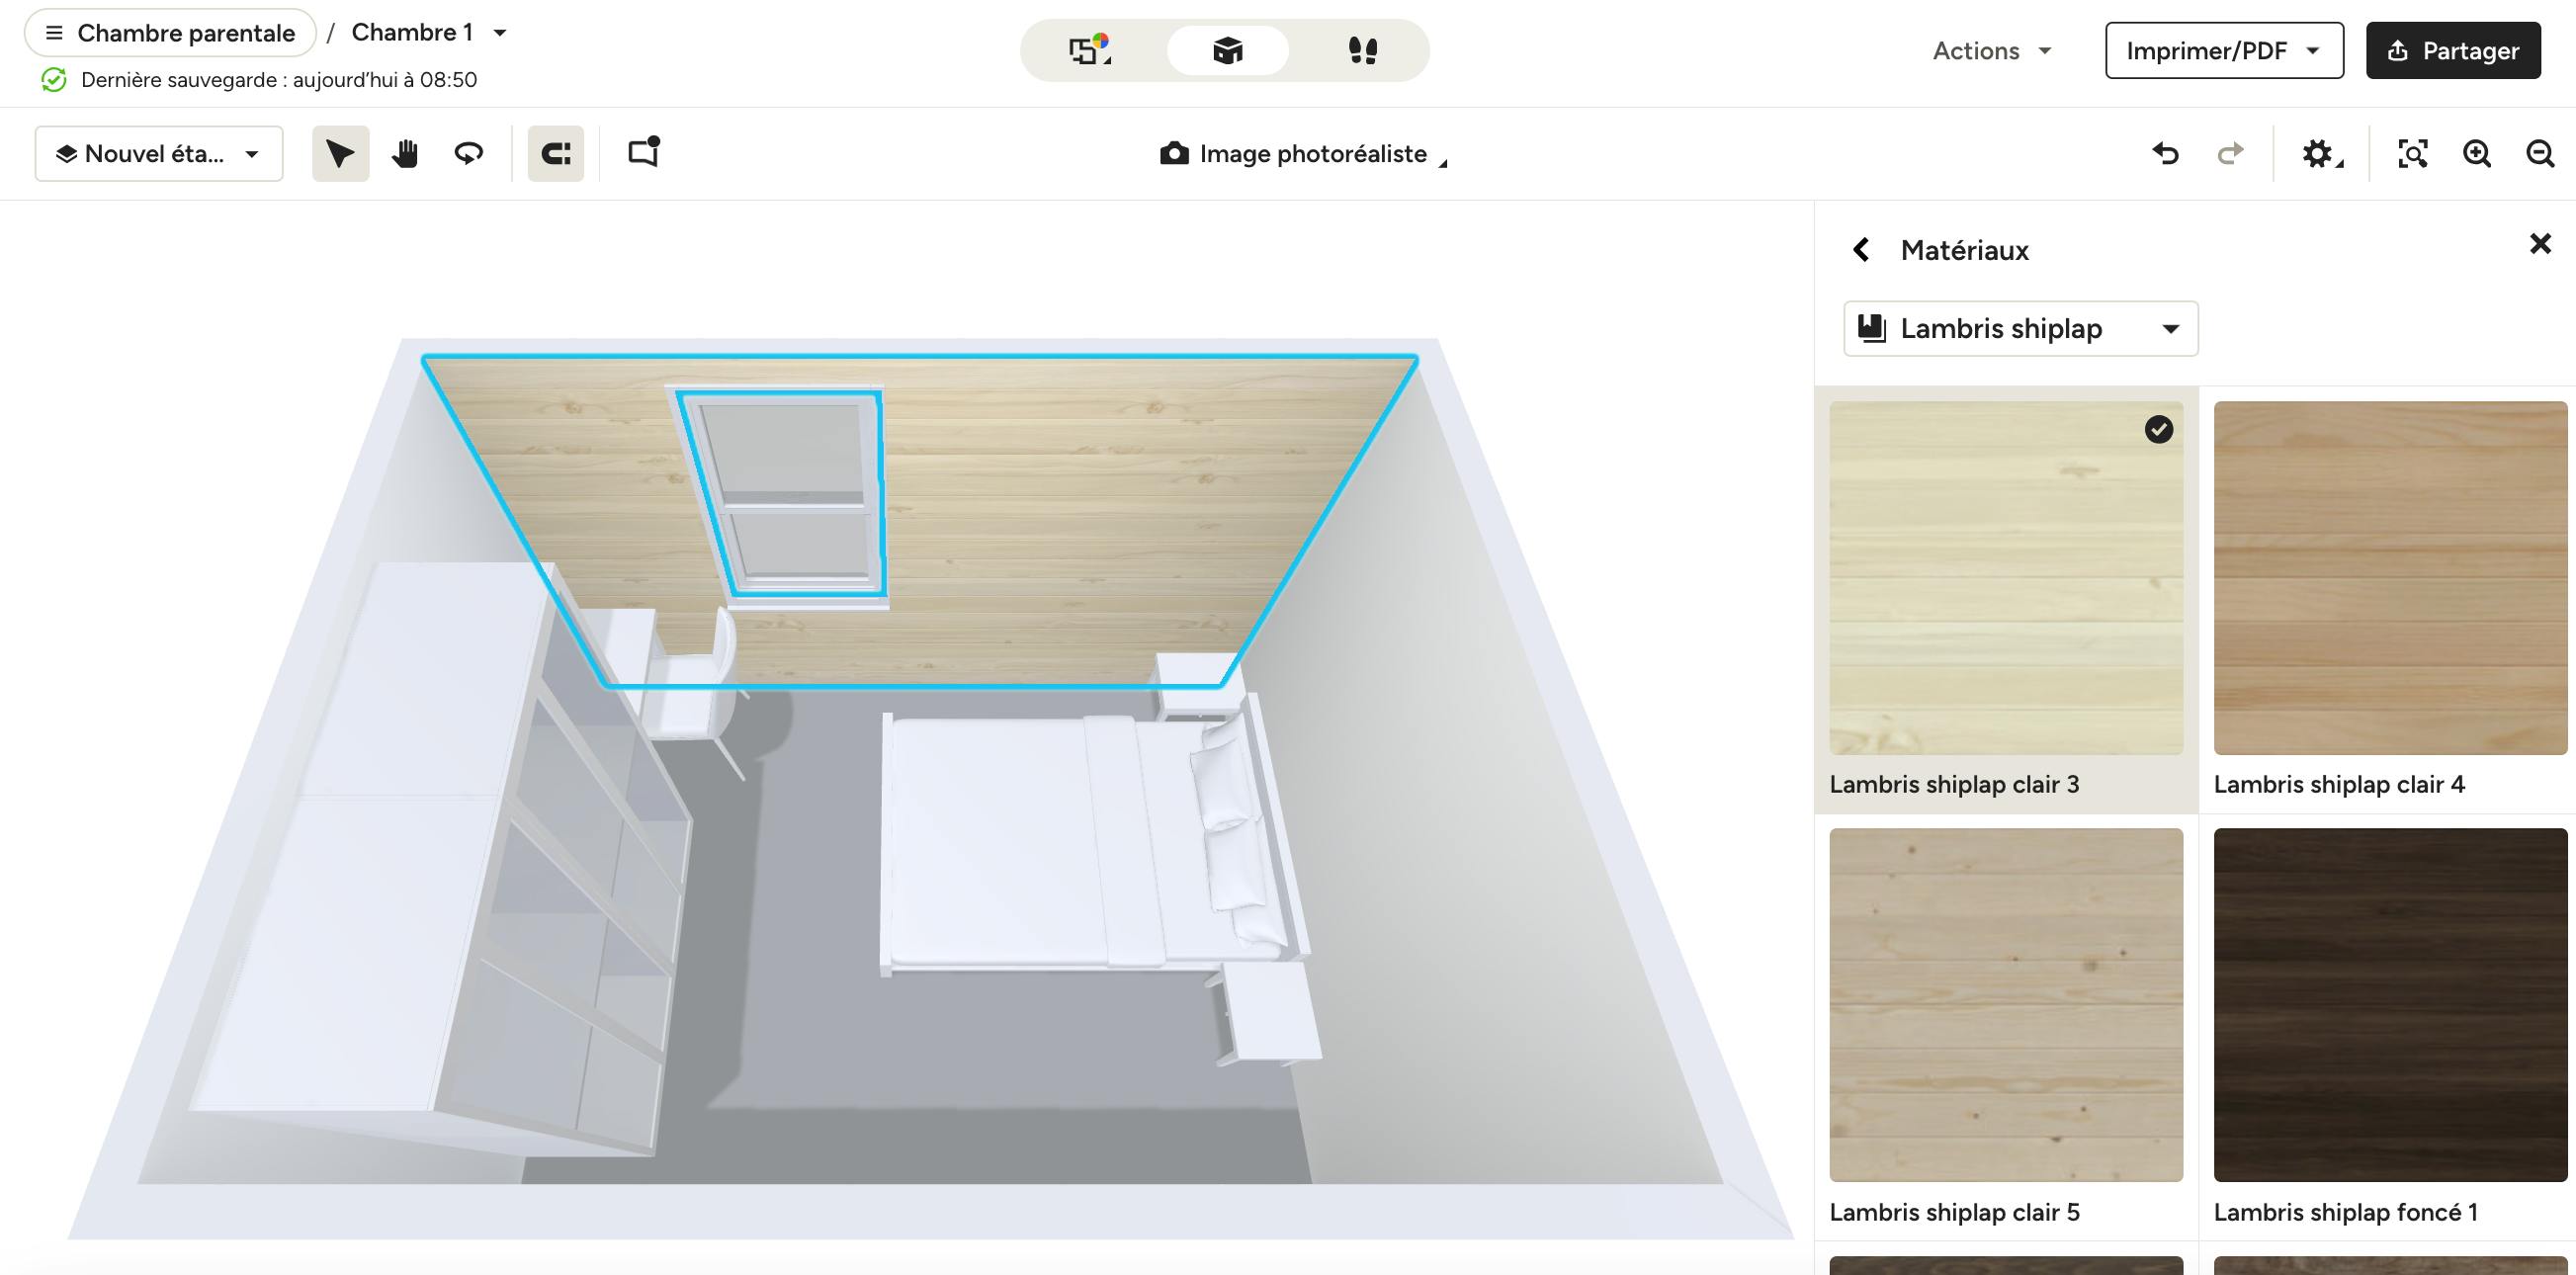Select the hand pan tool
2576x1275 pixels.
click(405, 153)
